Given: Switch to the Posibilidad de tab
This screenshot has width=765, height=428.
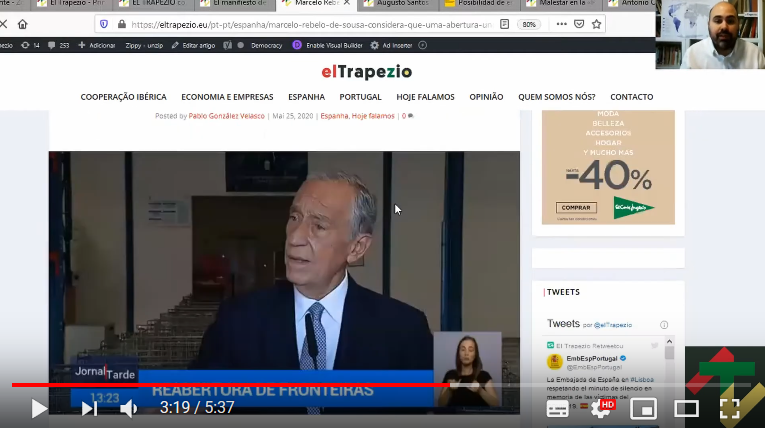Looking at the screenshot, I should [479, 3].
